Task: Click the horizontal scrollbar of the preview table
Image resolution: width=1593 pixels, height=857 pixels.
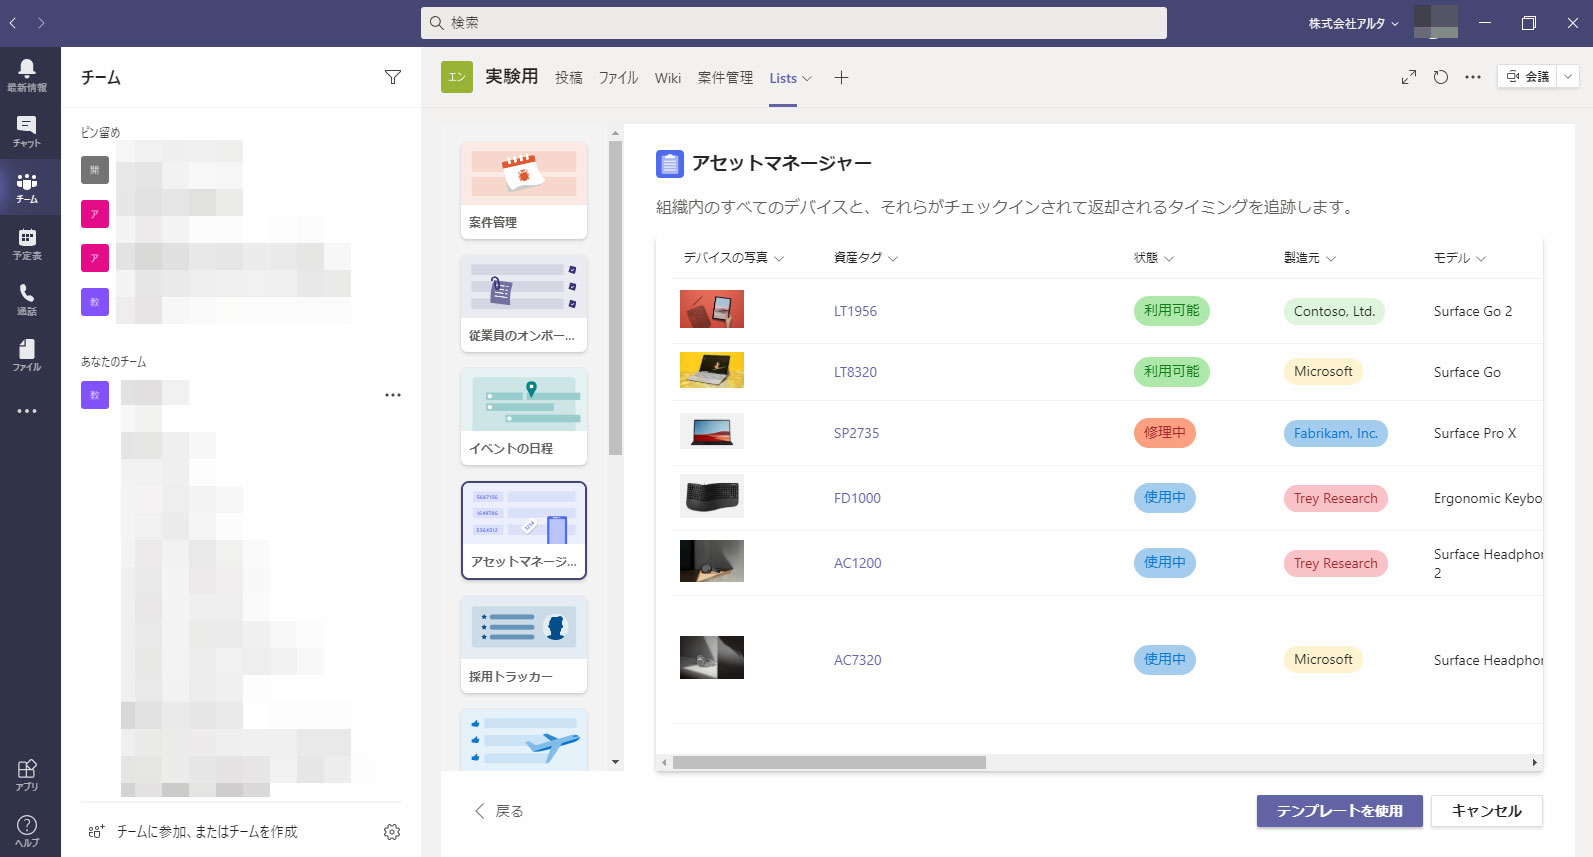Action: pyautogui.click(x=829, y=763)
